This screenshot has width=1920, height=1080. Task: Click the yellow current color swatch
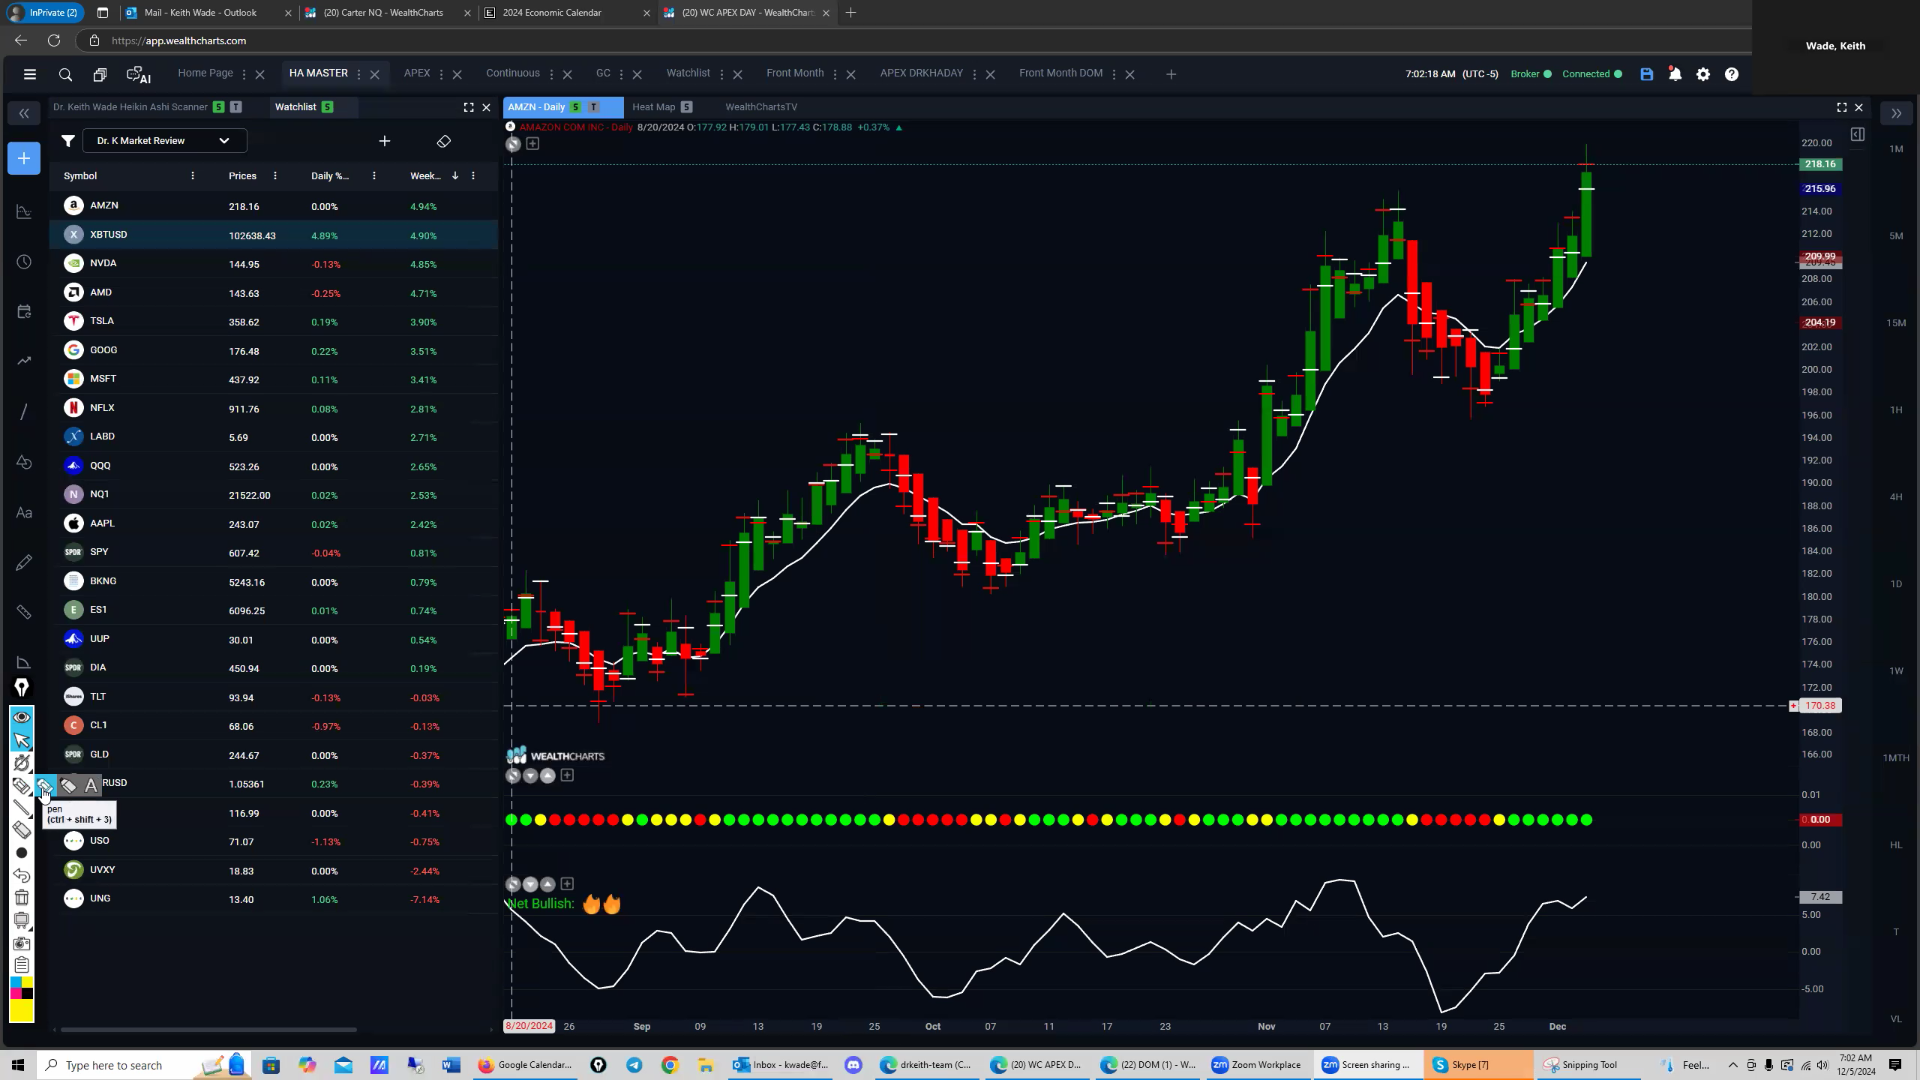pos(21,1010)
